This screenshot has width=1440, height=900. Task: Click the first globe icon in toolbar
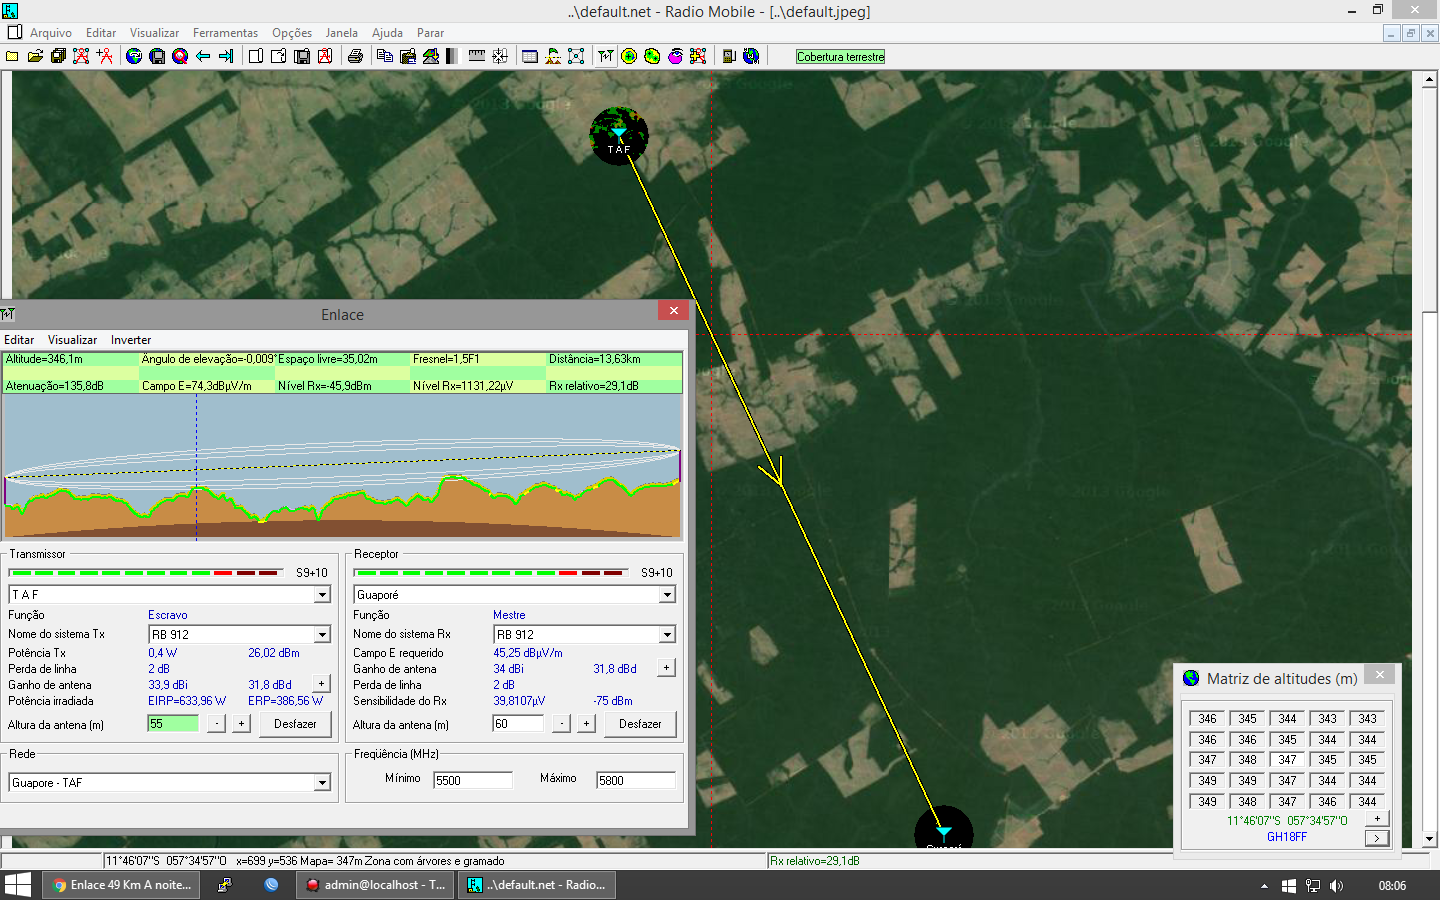point(134,56)
